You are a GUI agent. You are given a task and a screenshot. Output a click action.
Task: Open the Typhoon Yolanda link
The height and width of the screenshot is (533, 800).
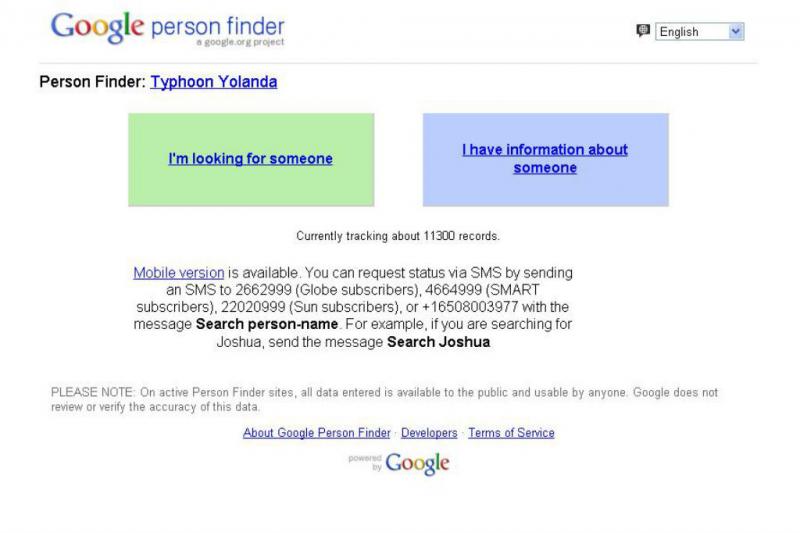pos(214,82)
